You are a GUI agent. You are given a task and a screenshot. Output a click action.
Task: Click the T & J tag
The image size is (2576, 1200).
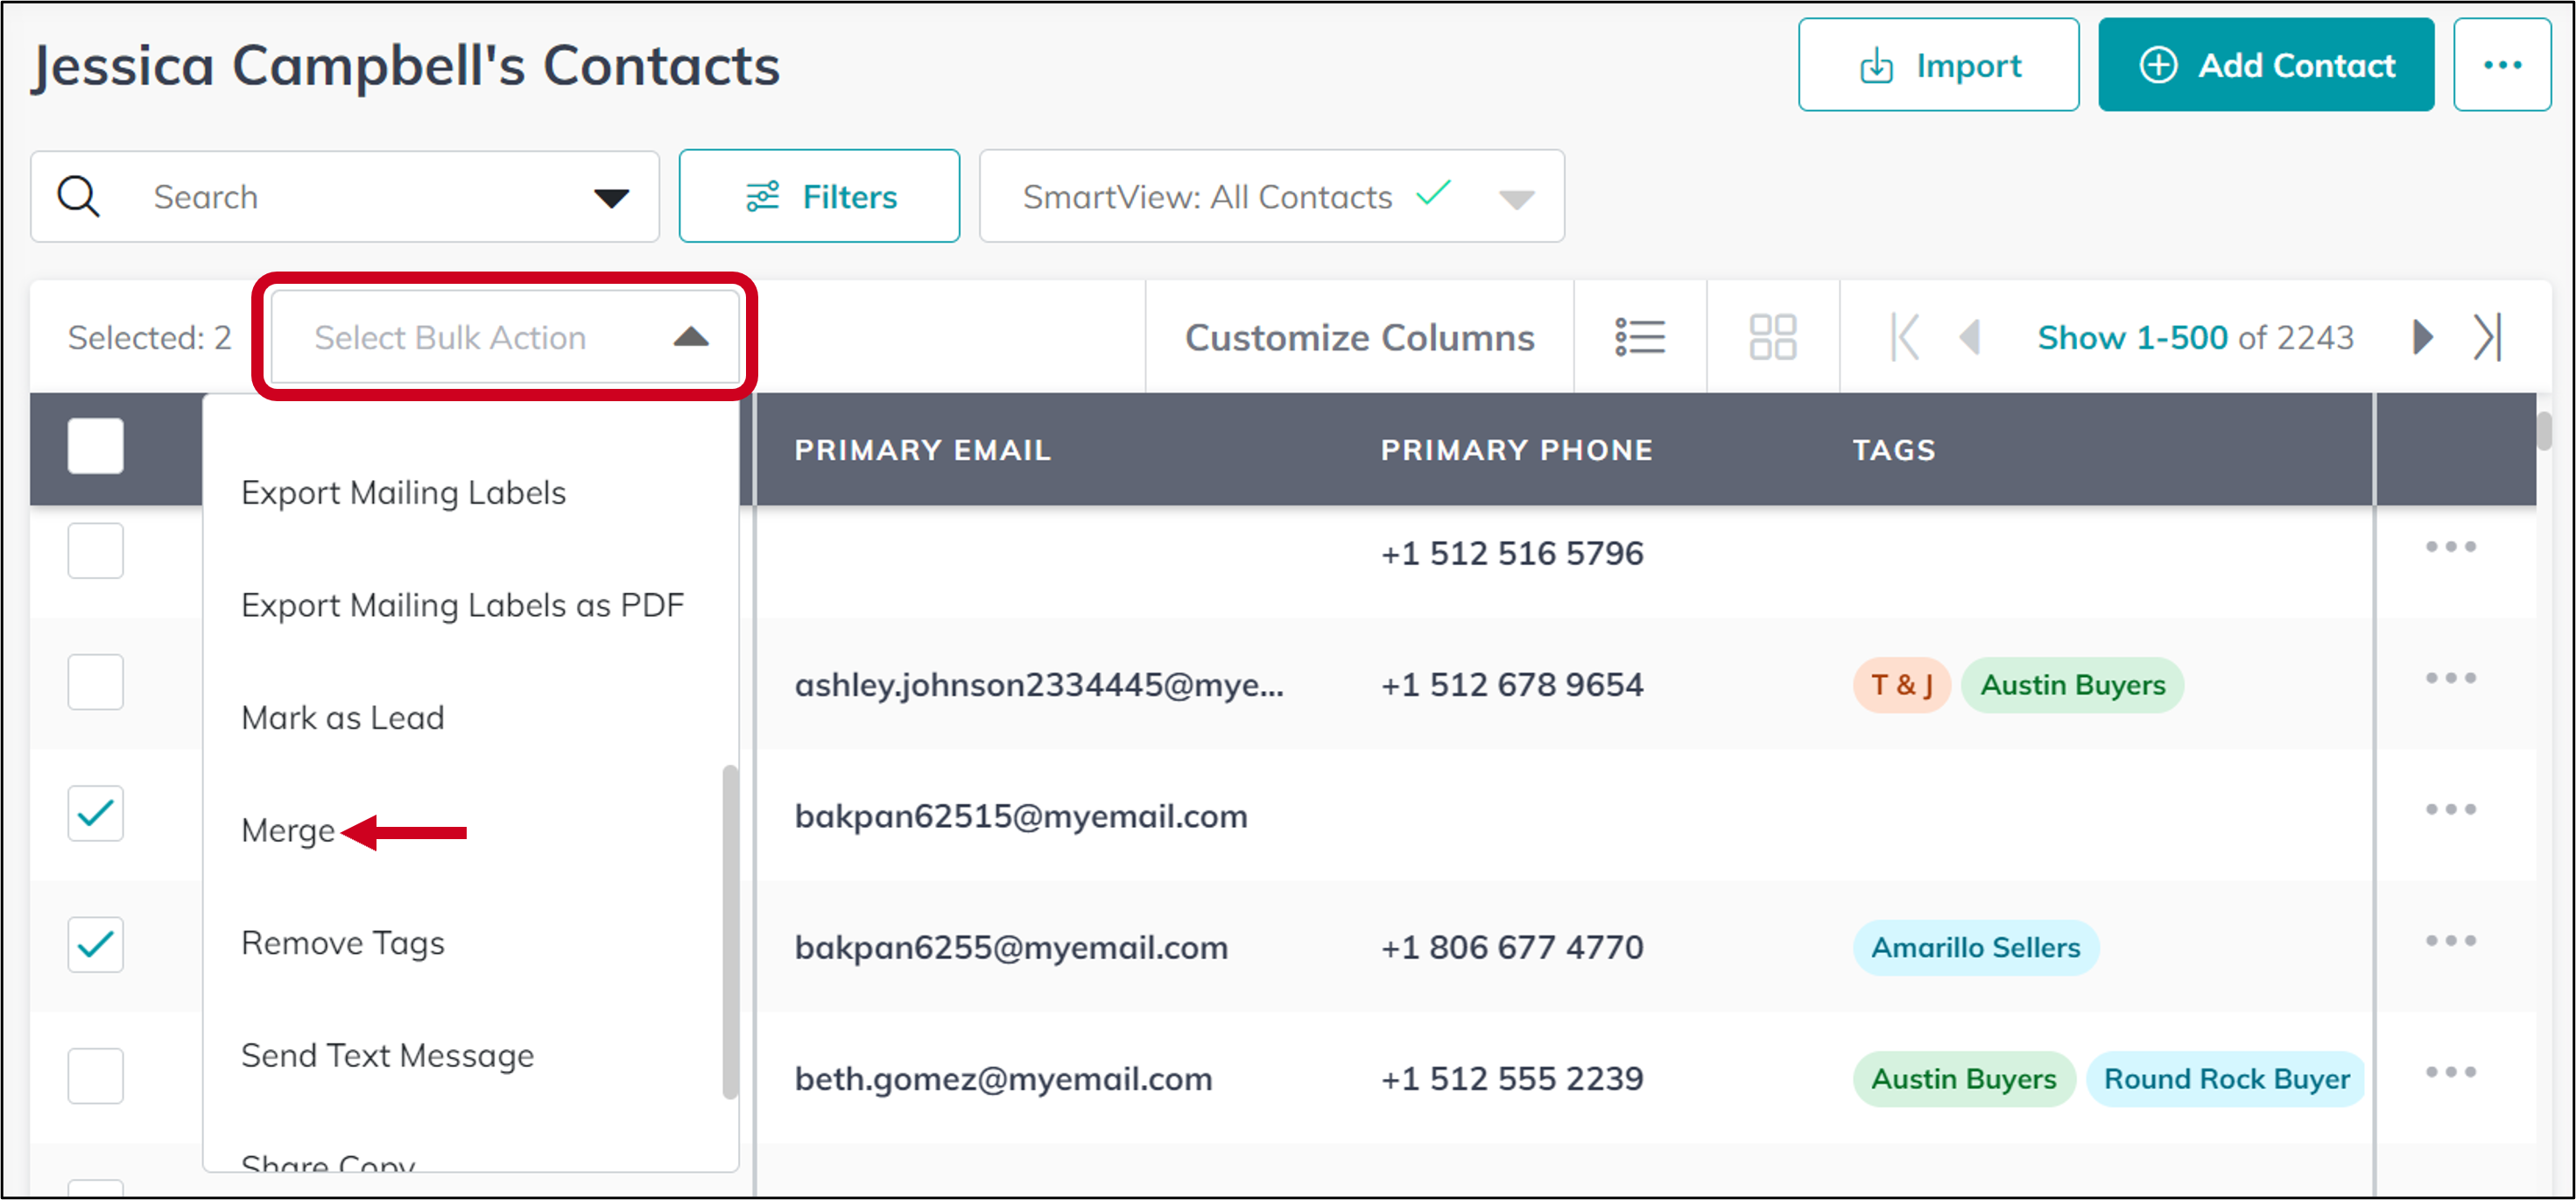1901,685
